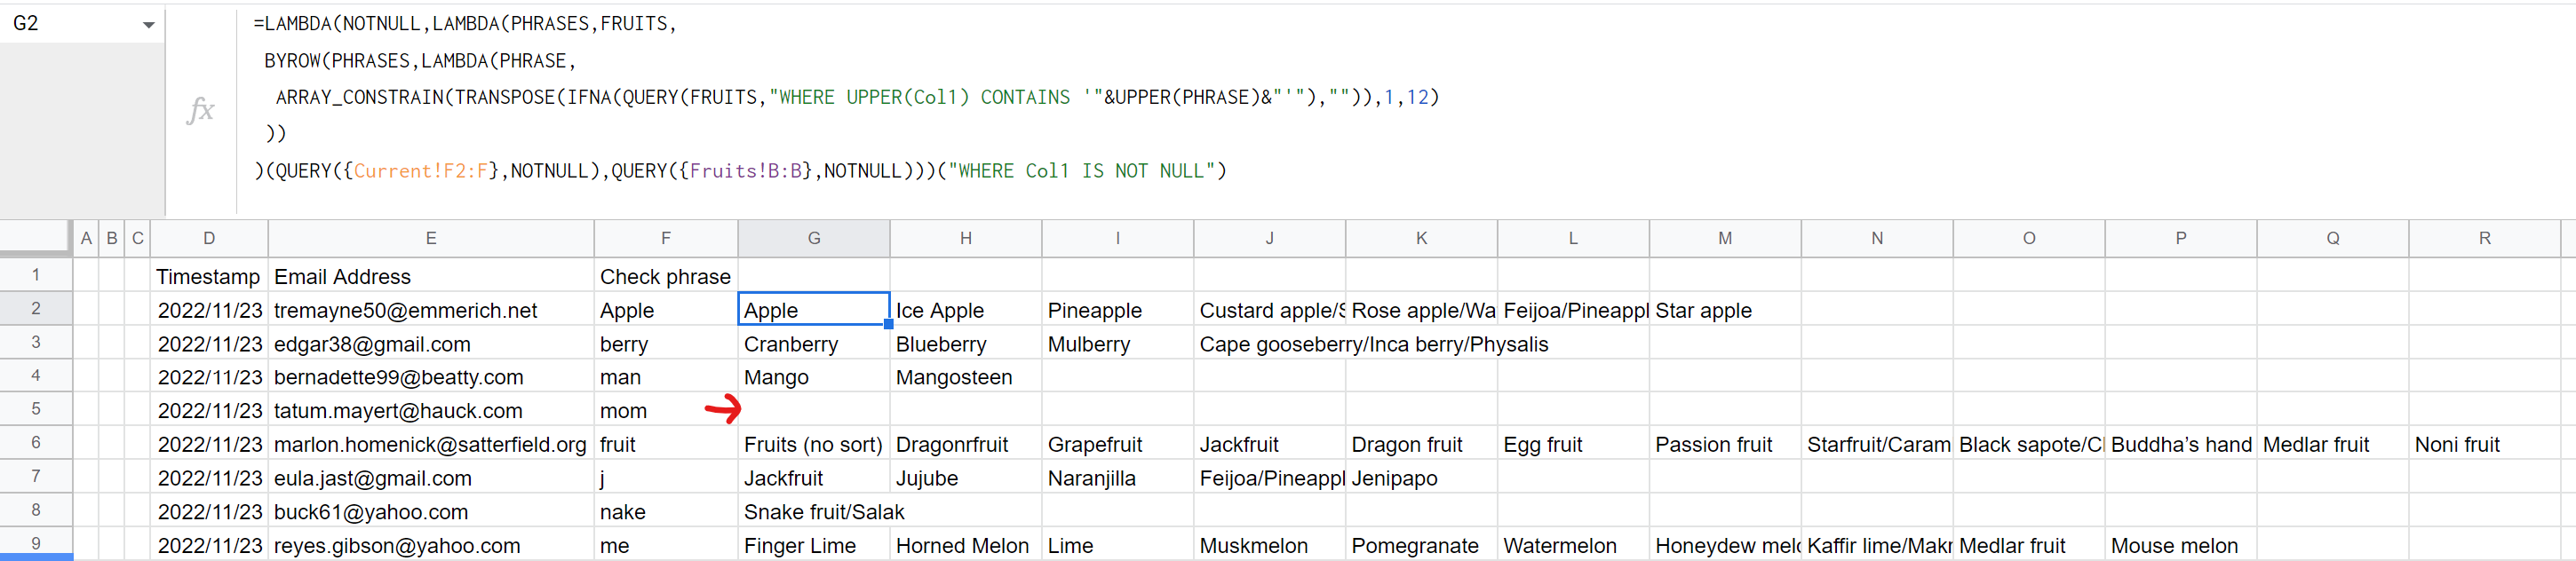Viewport: 2576px width, 561px height.
Task: Select the 'Noni fruit' cell
Action: [2483, 445]
